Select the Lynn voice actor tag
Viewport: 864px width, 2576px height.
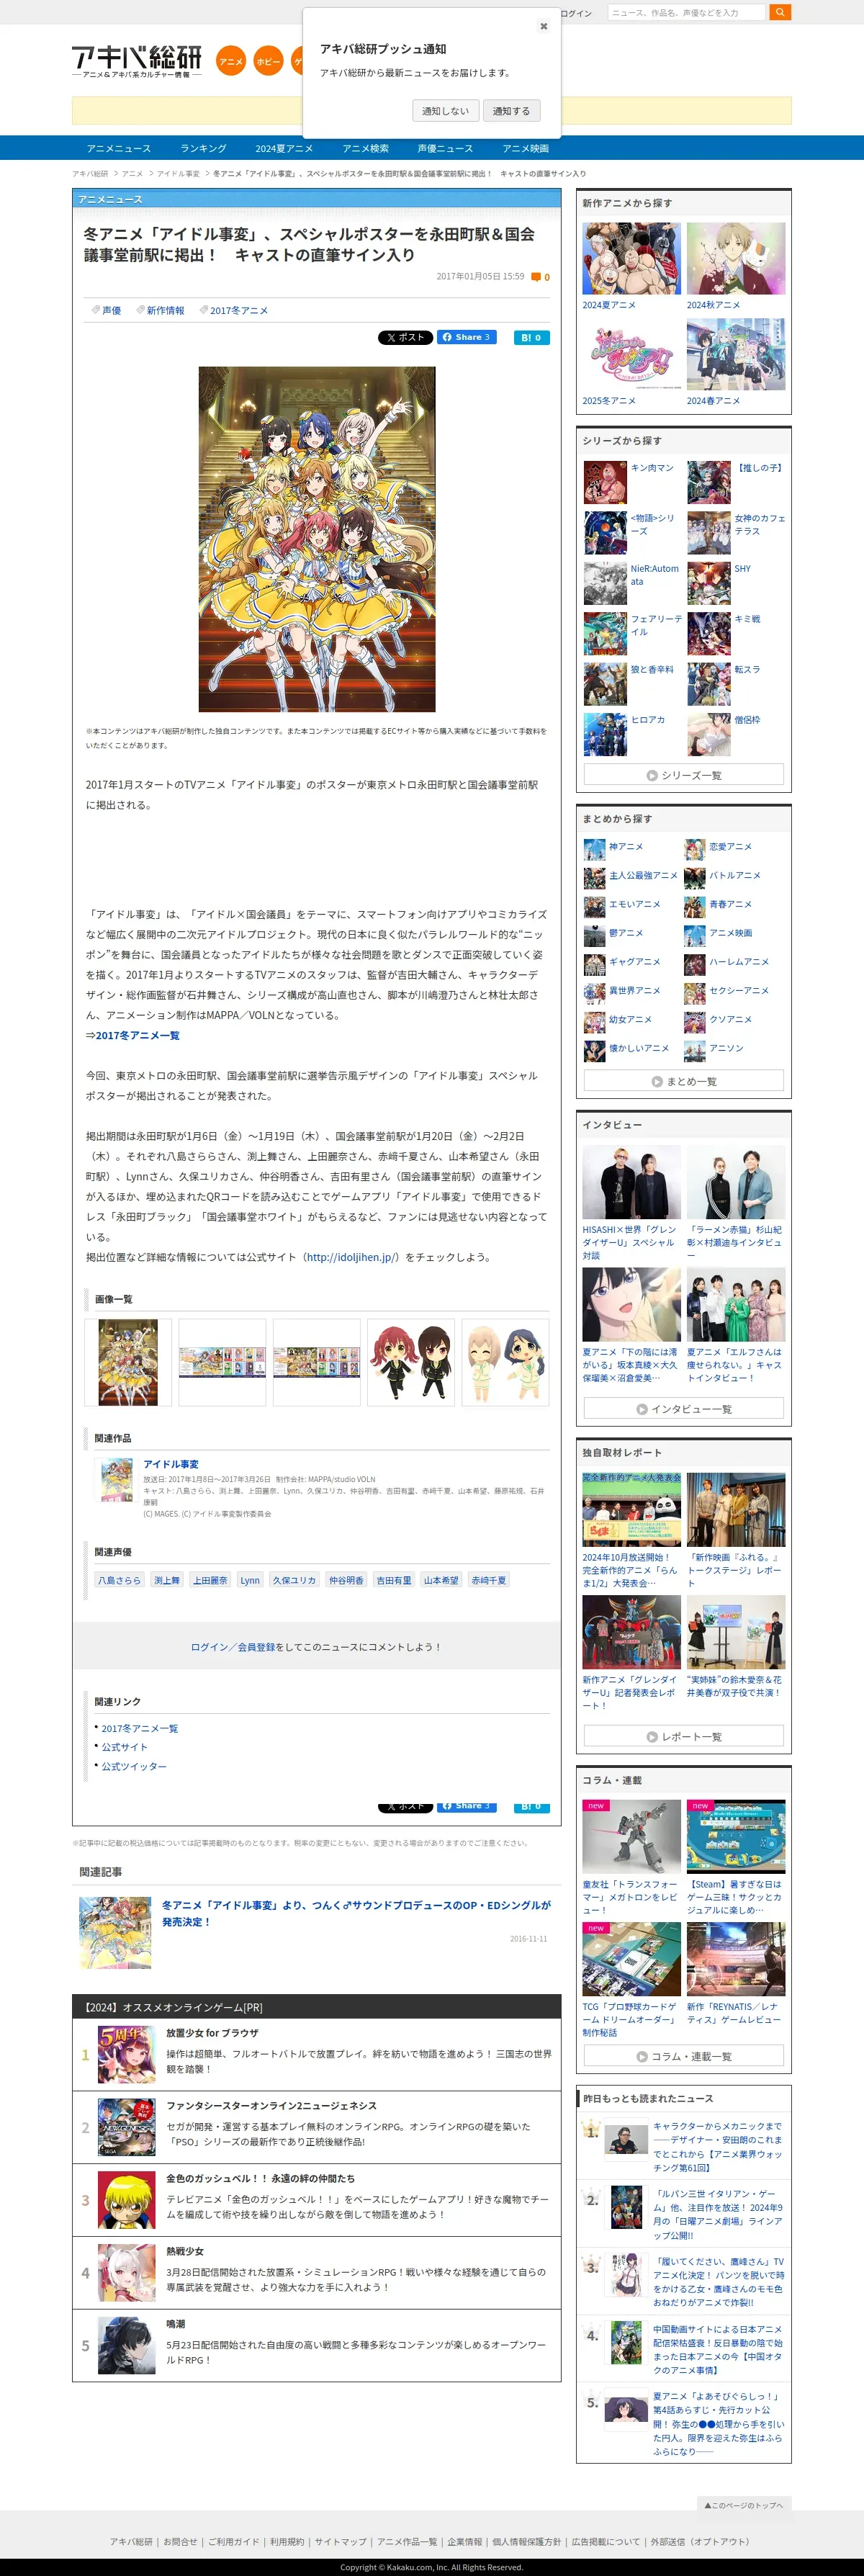[250, 1580]
